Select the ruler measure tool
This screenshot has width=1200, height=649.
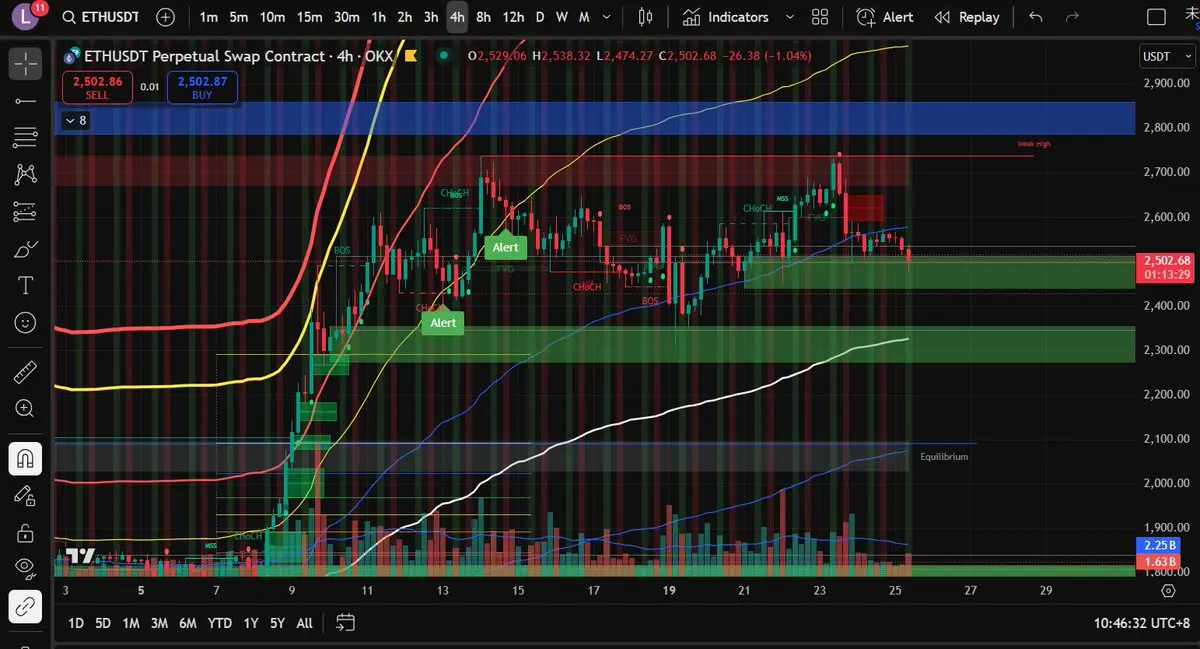pos(25,373)
